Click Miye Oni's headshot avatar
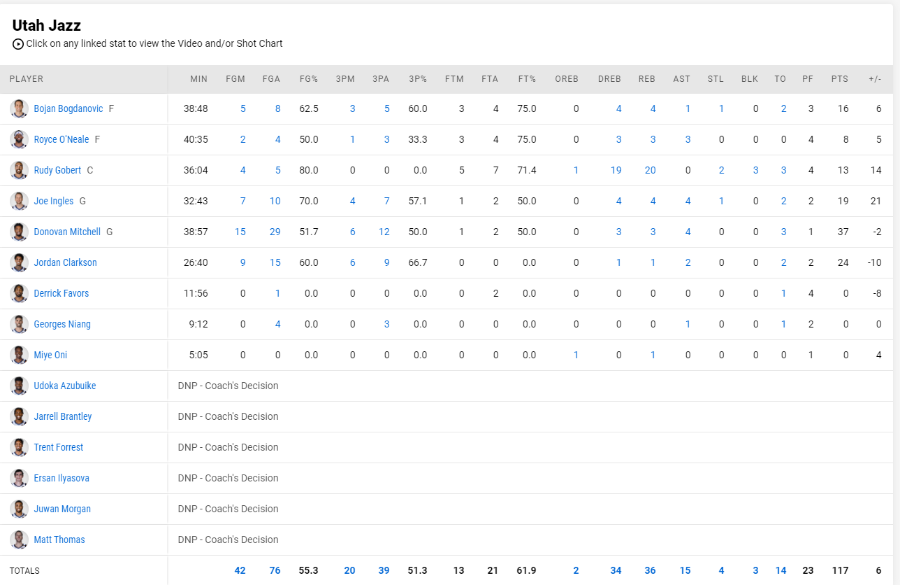The height and width of the screenshot is (585, 900). pyautogui.click(x=19, y=355)
